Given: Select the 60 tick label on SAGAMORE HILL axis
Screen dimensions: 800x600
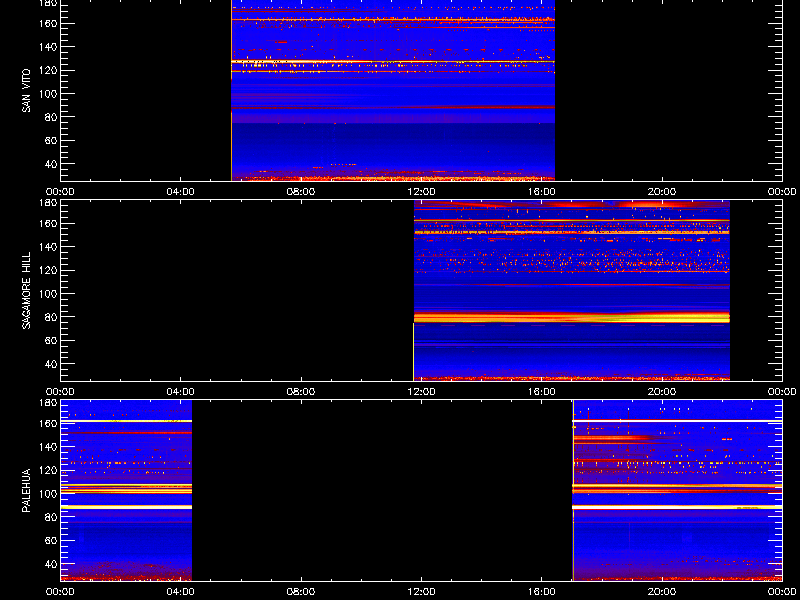Looking at the screenshot, I should (50, 340).
